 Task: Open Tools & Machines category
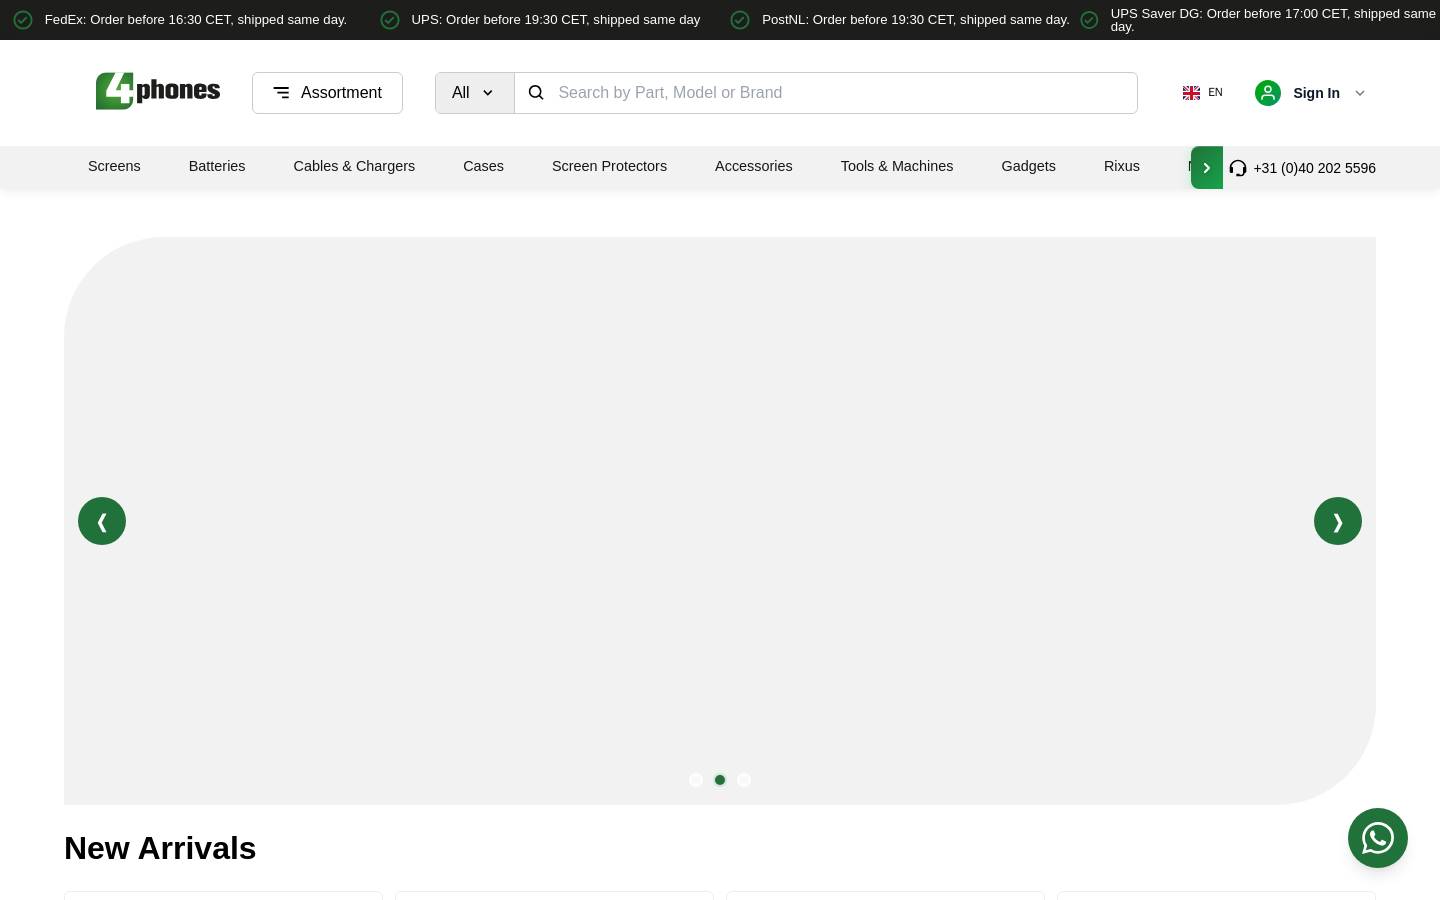(x=897, y=166)
